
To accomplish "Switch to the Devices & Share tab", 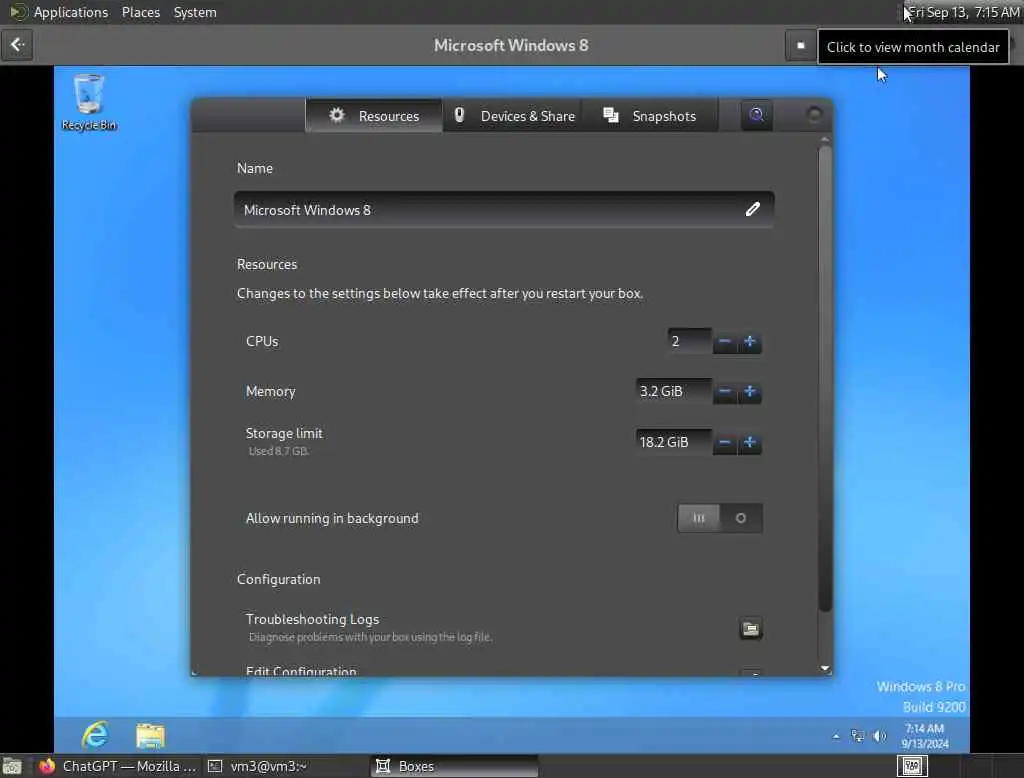I will pos(514,116).
